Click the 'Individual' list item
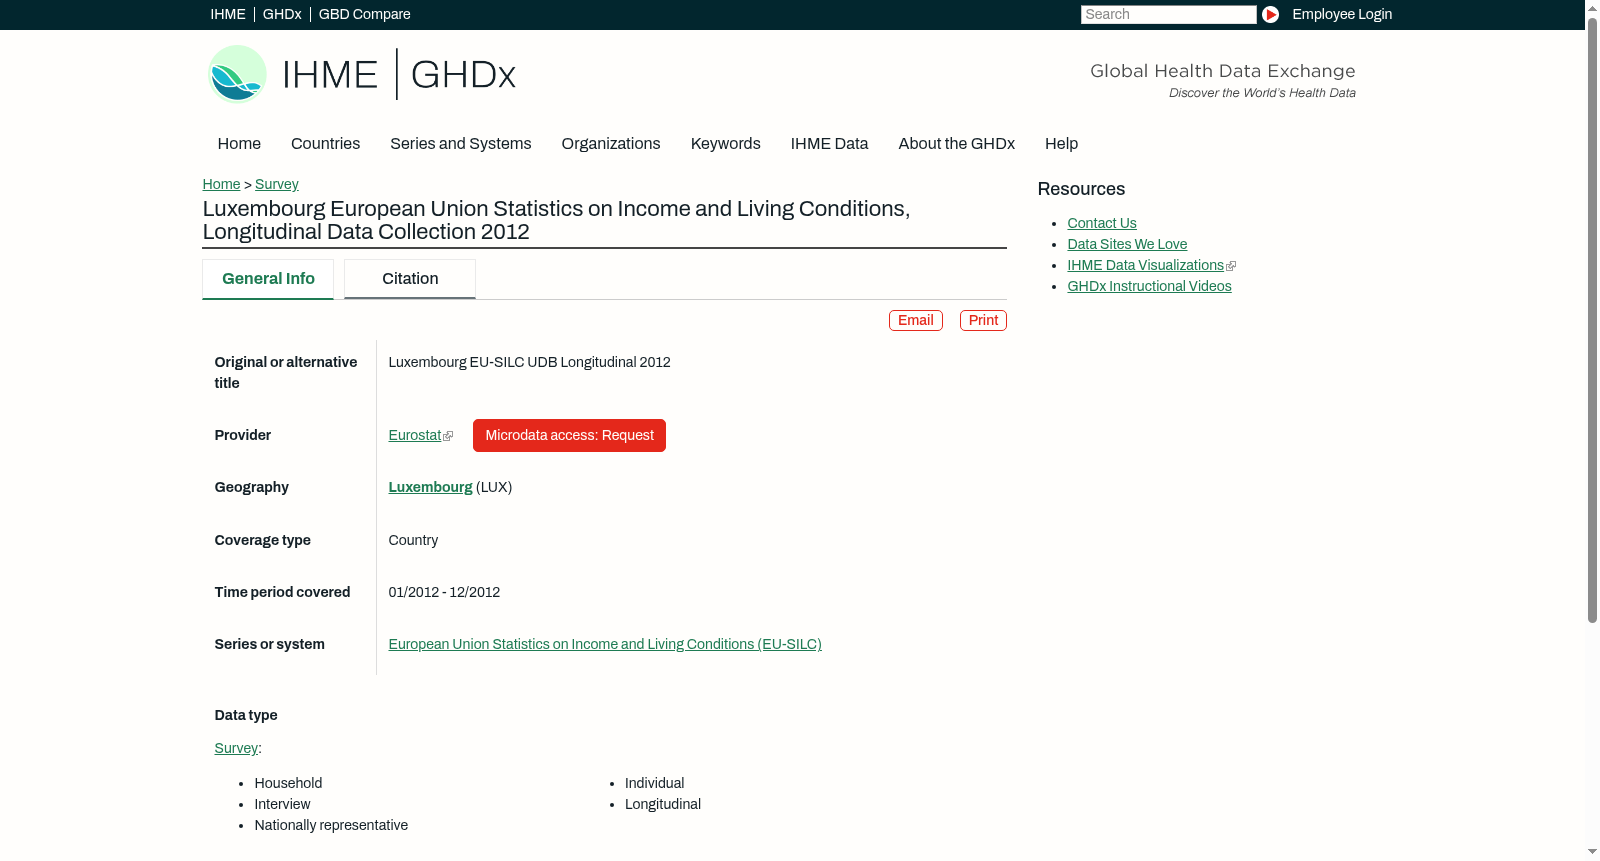The height and width of the screenshot is (861, 1600). 654,784
